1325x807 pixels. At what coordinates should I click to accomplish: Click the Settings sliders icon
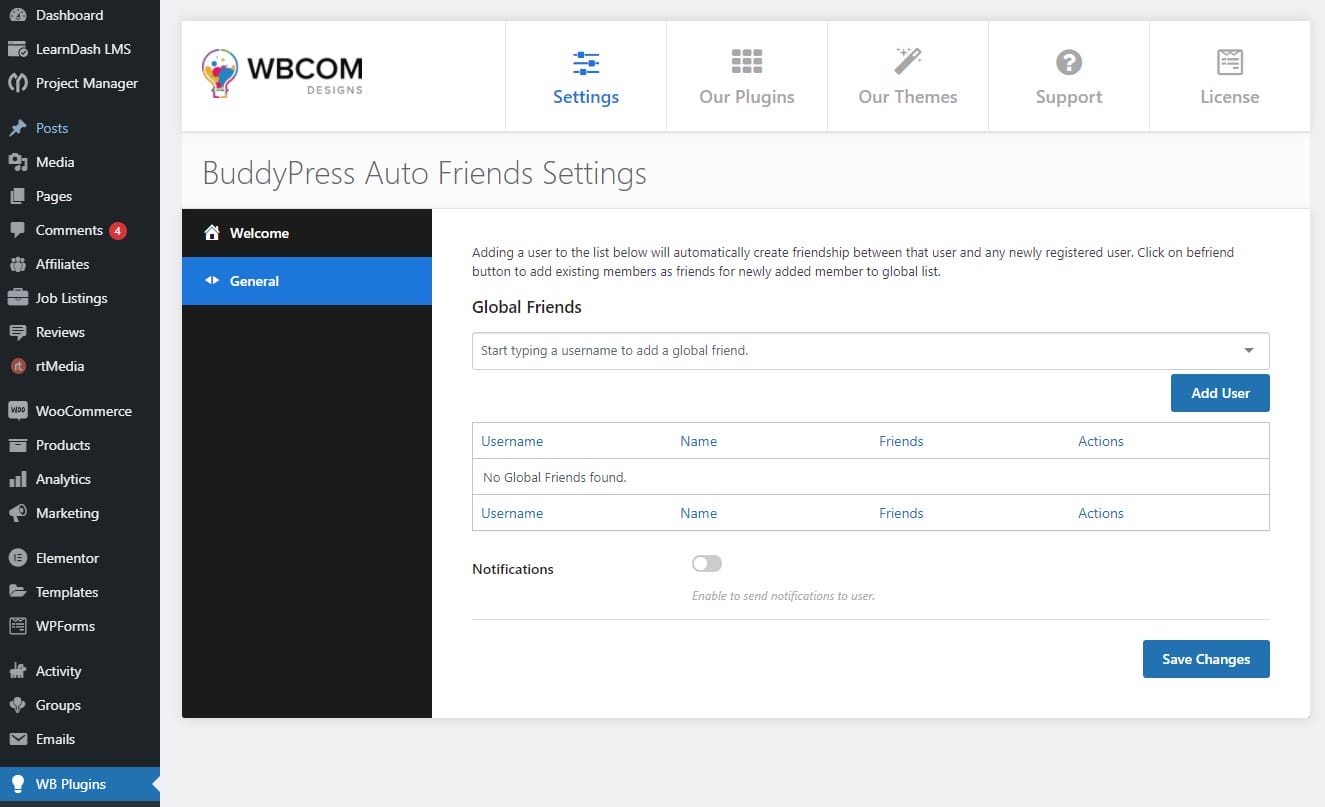pyautogui.click(x=586, y=63)
